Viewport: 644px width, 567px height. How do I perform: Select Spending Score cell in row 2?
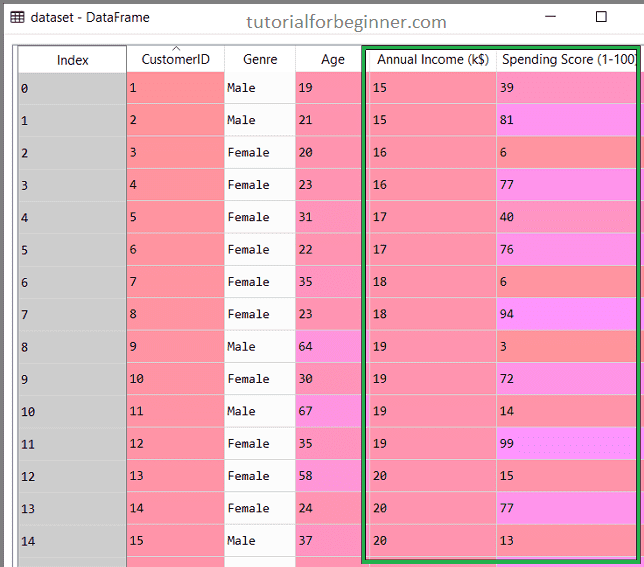point(566,153)
